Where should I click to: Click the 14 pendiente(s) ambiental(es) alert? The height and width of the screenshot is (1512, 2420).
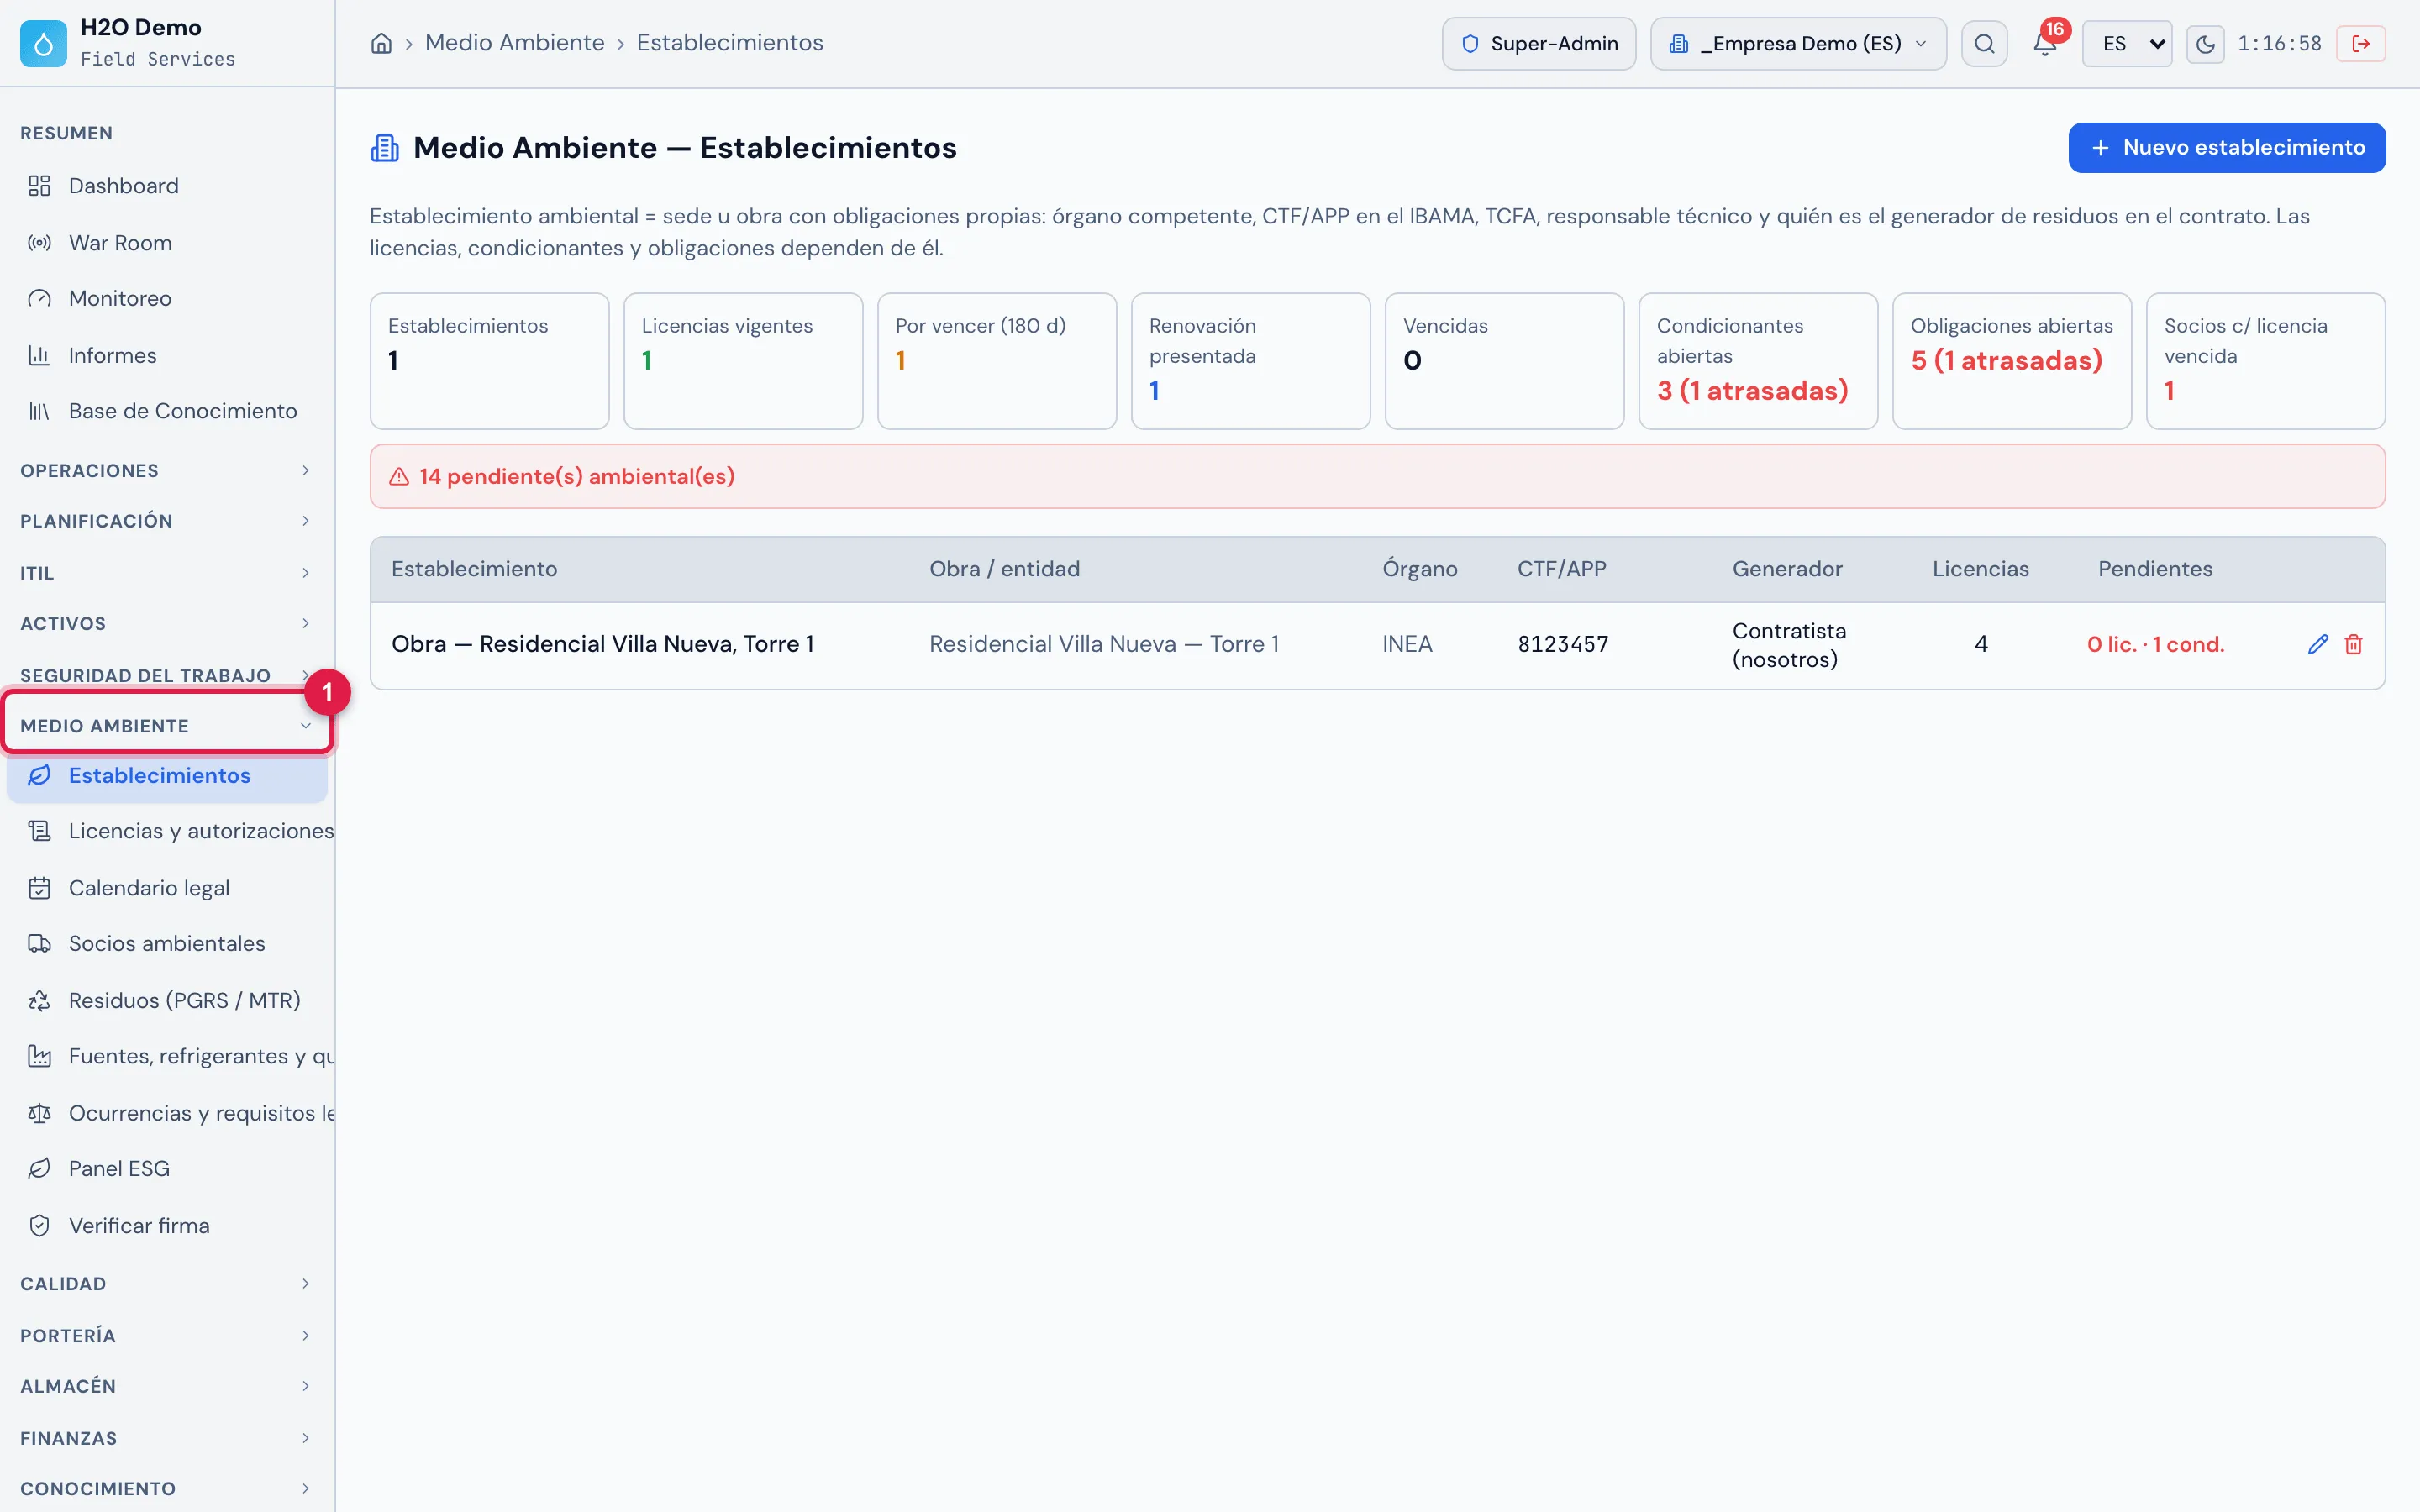tap(1377, 477)
